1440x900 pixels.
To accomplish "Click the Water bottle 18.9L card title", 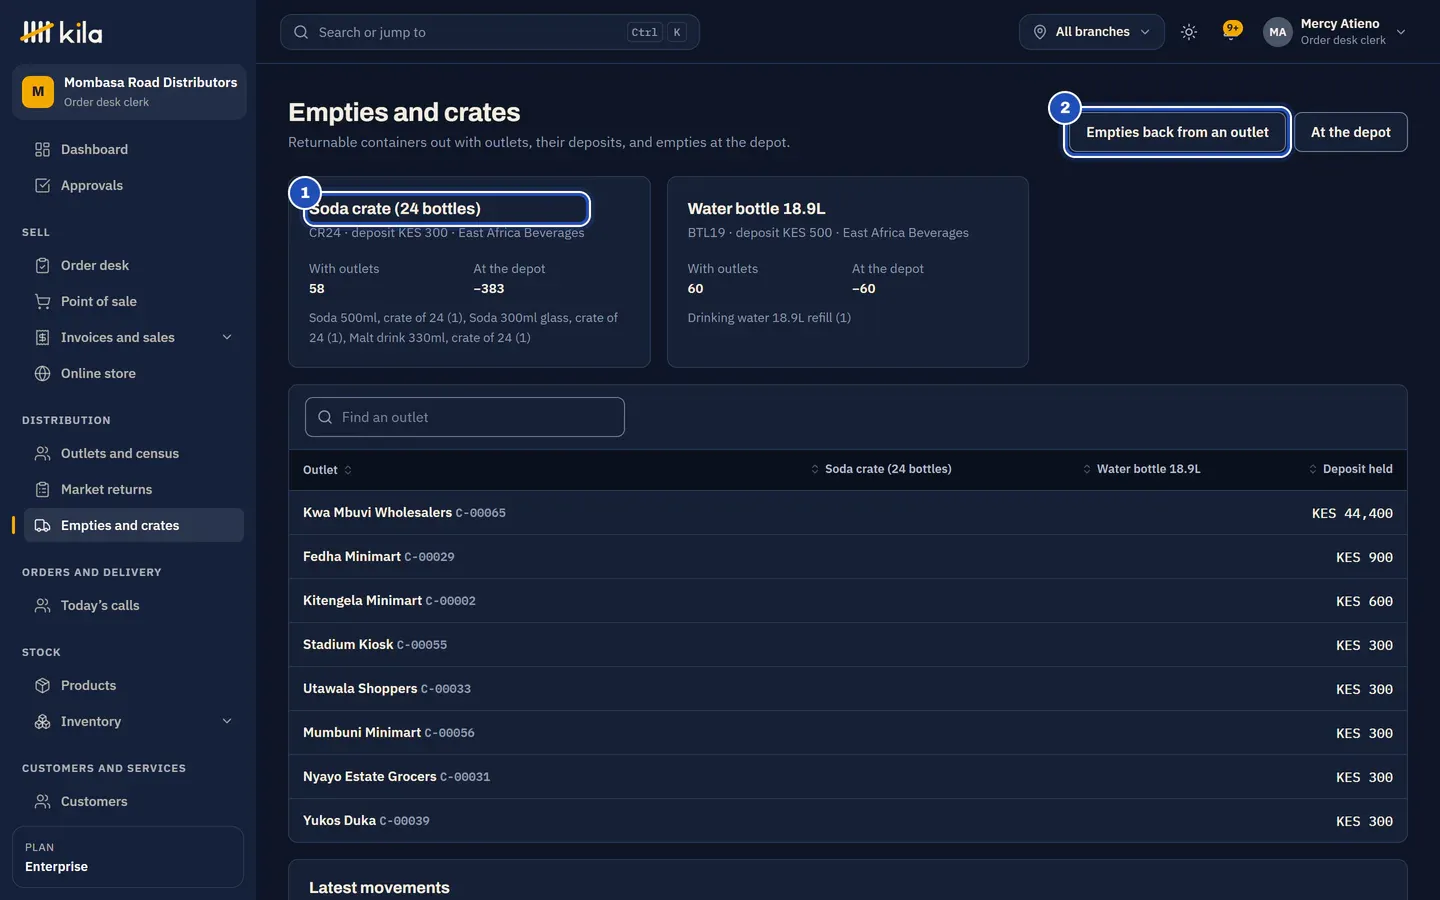I will click(x=756, y=209).
